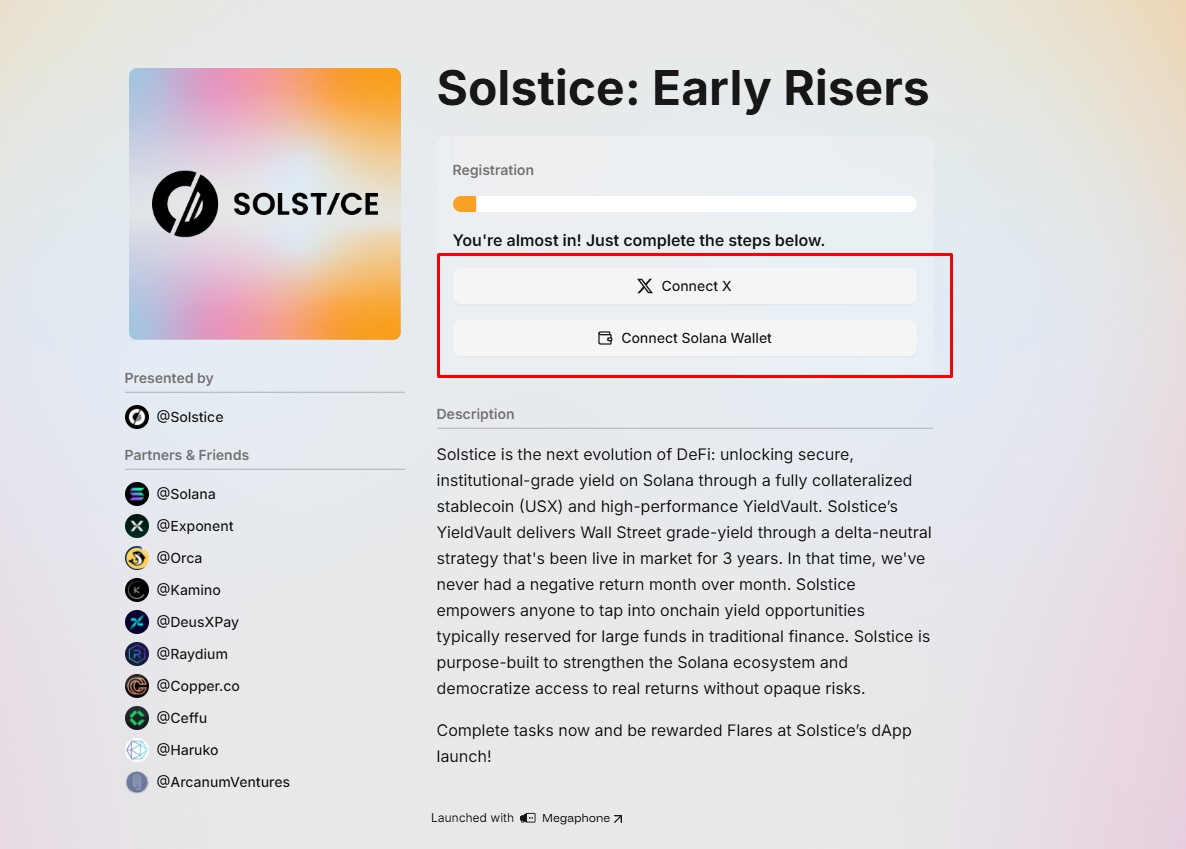Click the Orca partner logo icon
This screenshot has width=1186, height=849.
click(x=137, y=558)
